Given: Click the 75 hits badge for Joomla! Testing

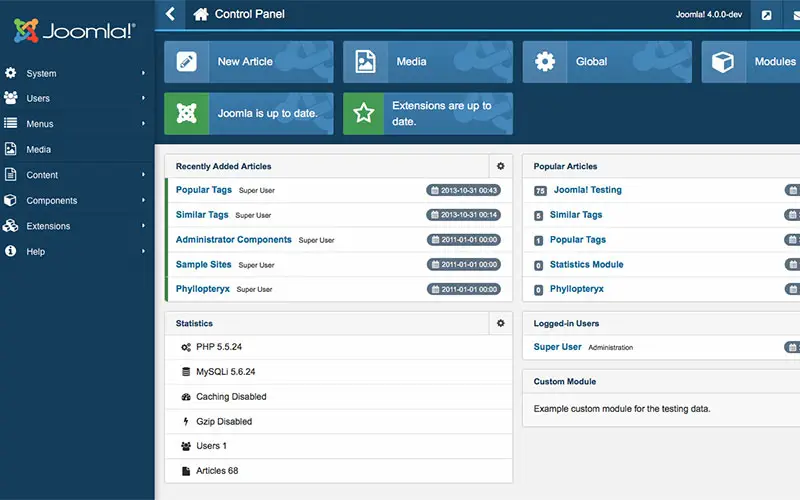Looking at the screenshot, I should tap(540, 191).
